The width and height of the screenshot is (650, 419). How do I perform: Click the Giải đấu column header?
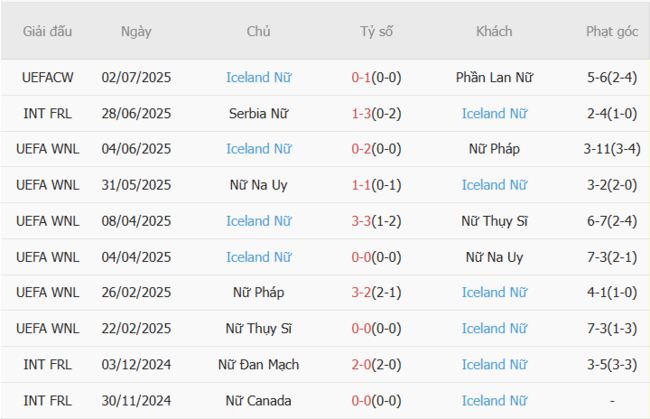click(x=47, y=31)
